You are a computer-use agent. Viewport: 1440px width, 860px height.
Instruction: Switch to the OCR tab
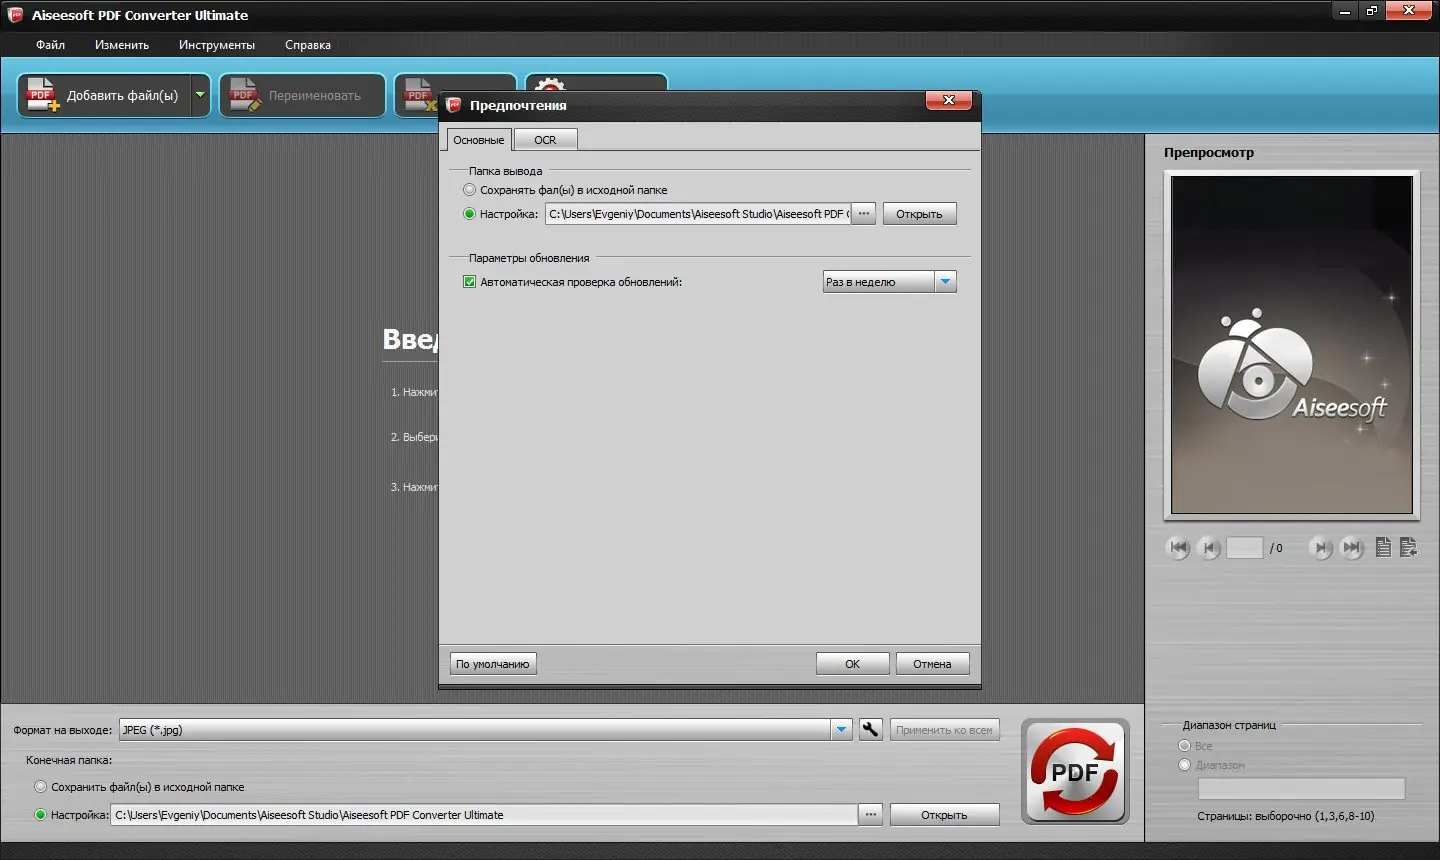[545, 140]
